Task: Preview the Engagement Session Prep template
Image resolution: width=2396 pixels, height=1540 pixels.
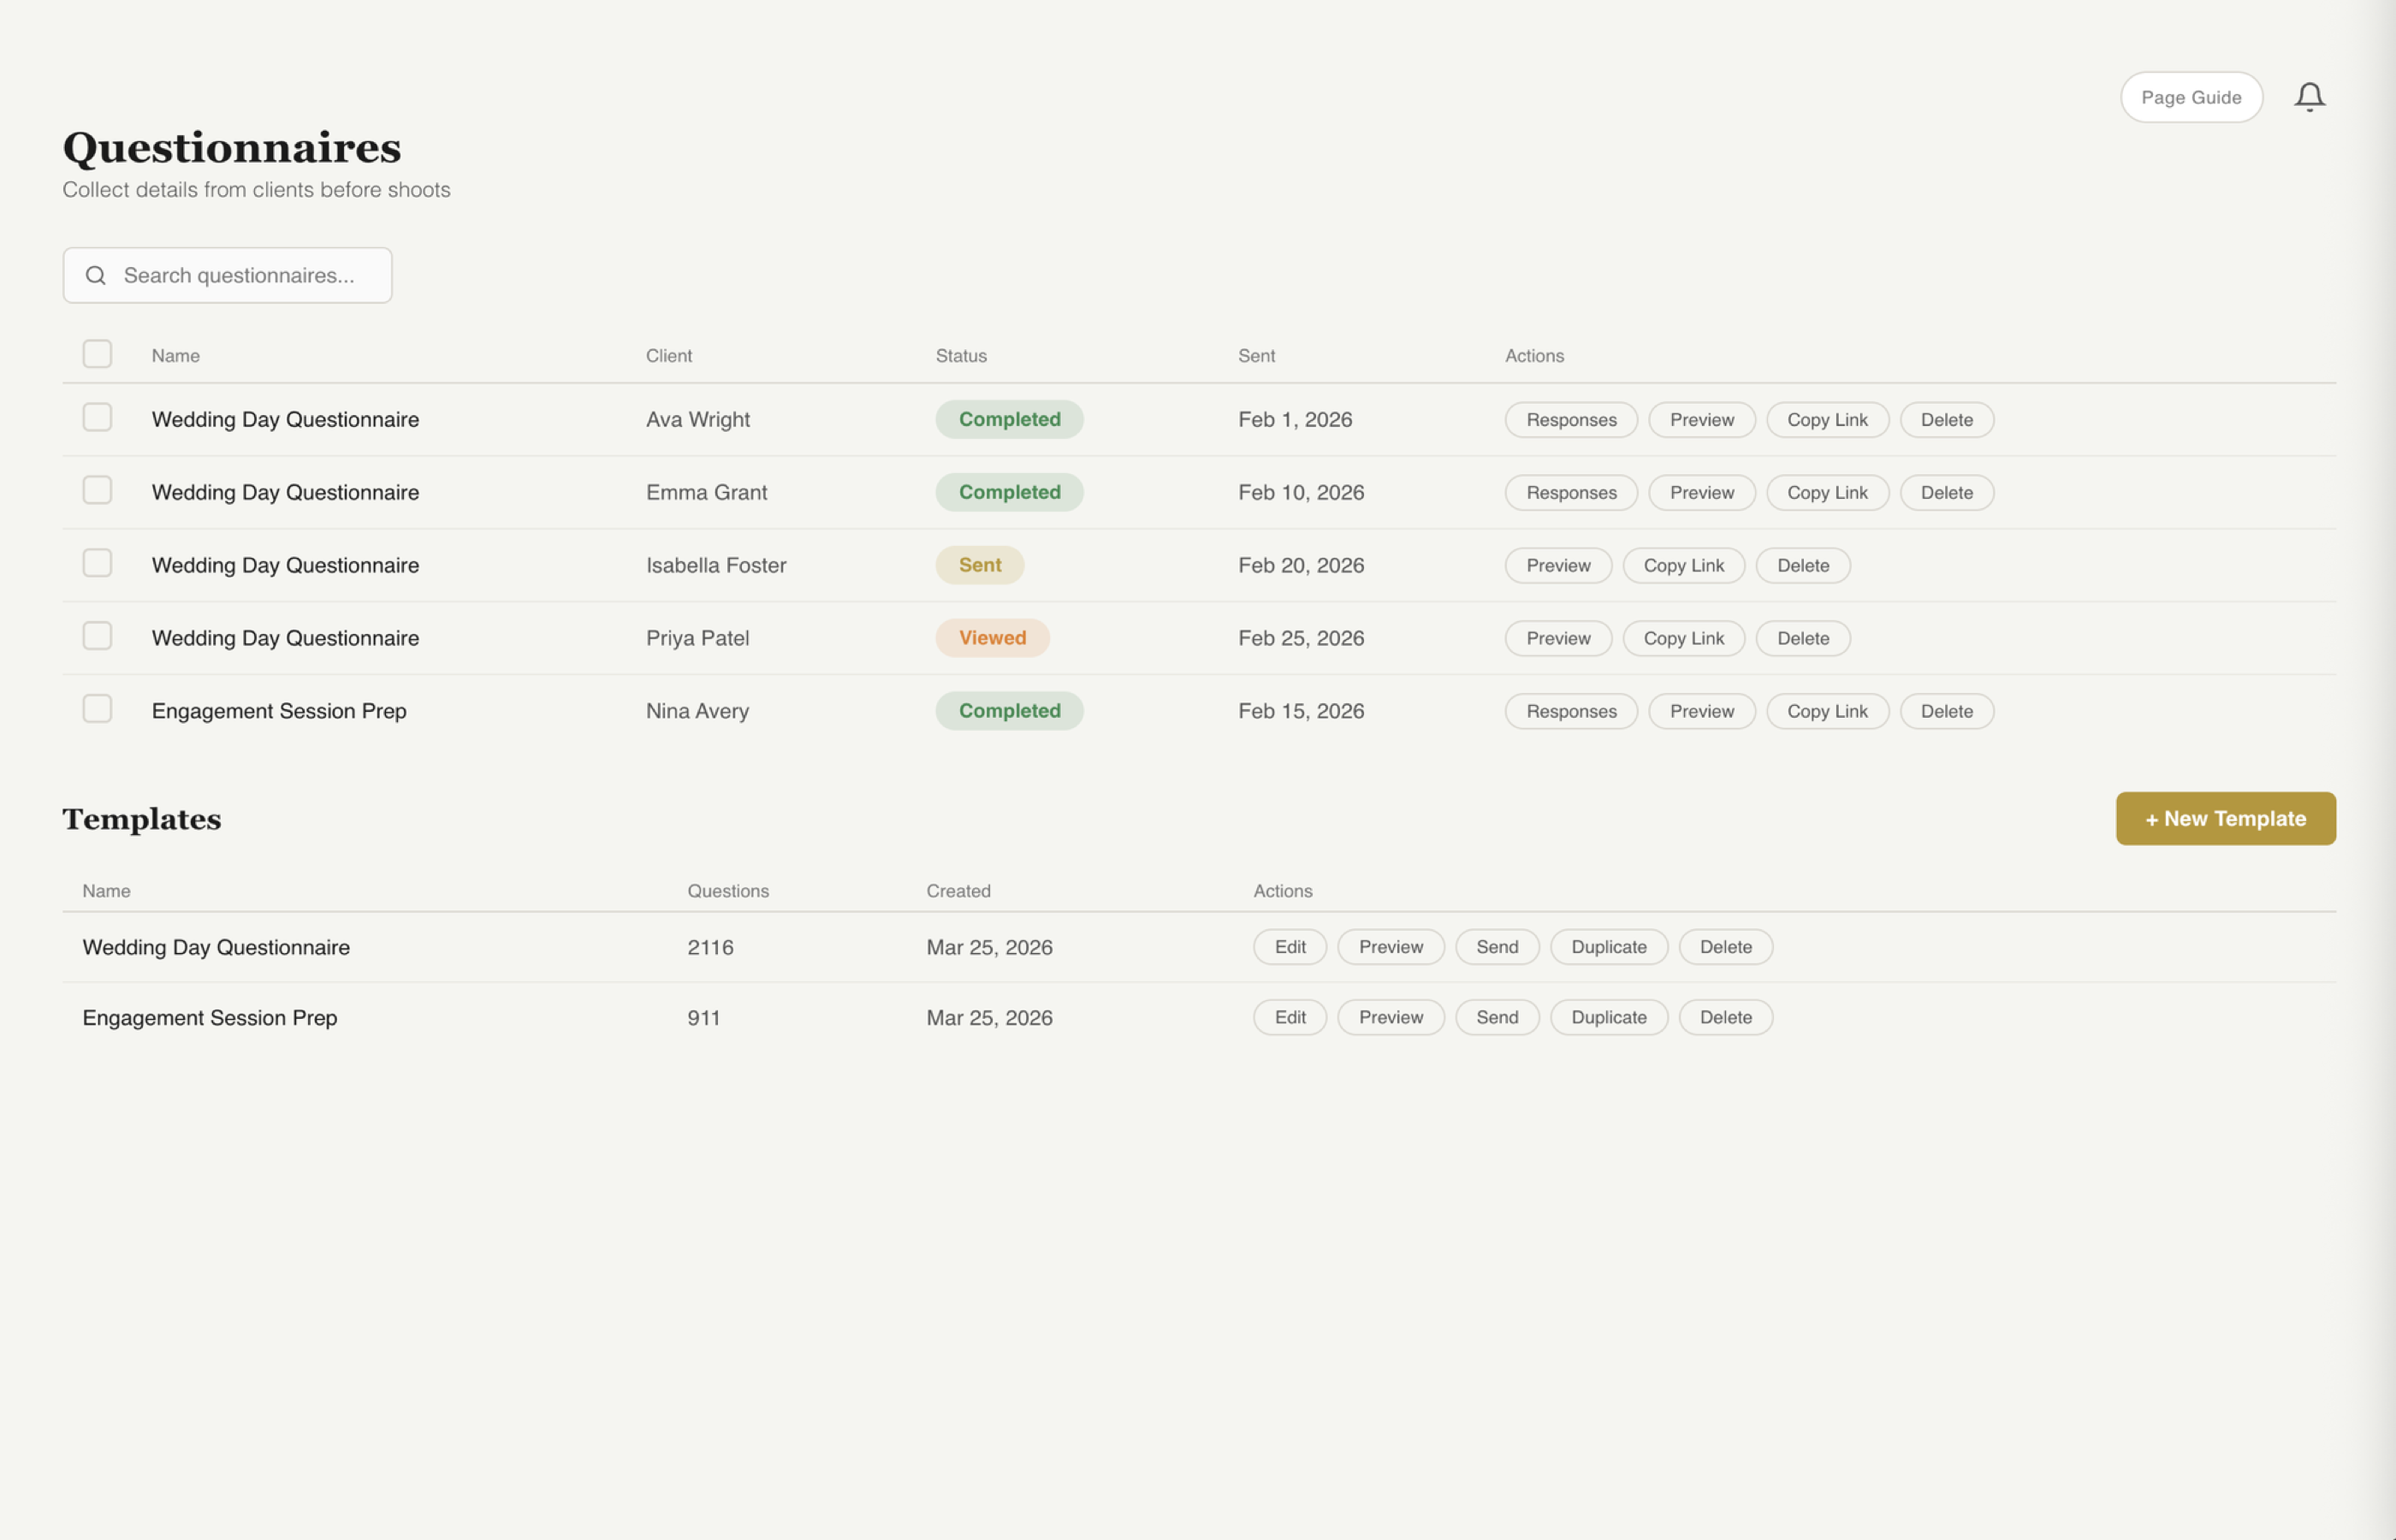Action: [x=1390, y=1017]
